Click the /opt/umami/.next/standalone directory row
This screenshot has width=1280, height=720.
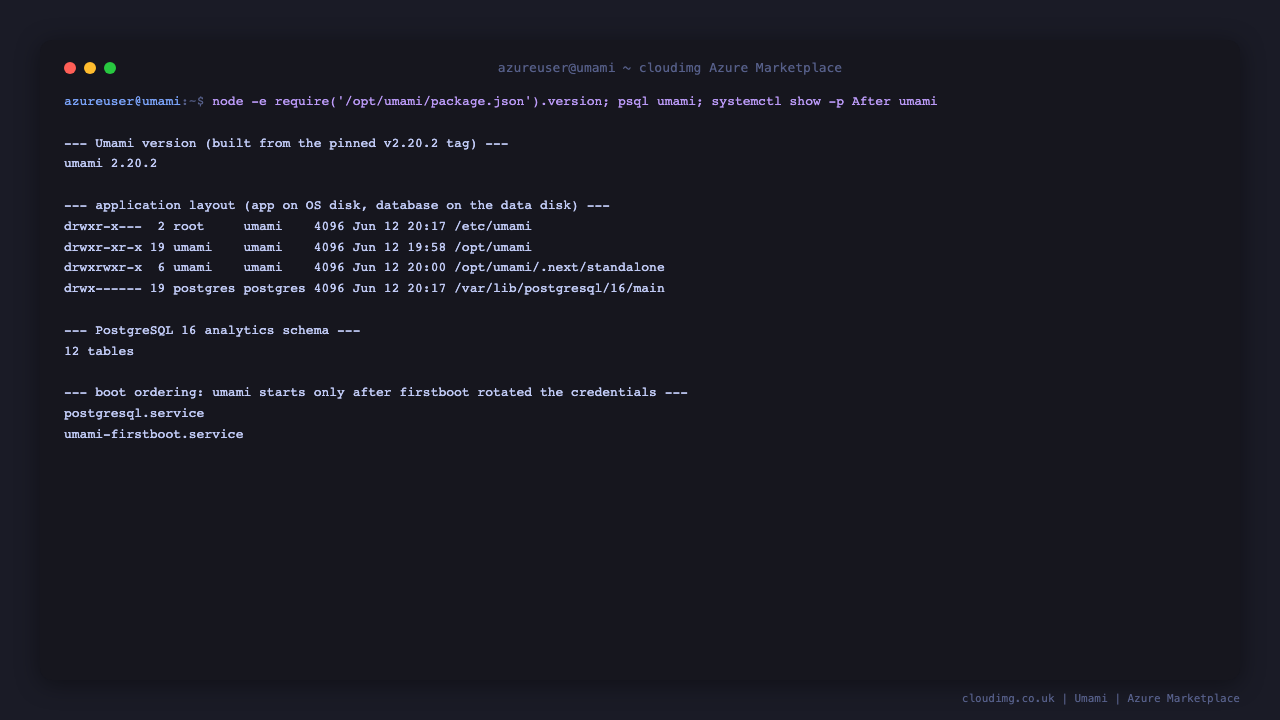[364, 267]
